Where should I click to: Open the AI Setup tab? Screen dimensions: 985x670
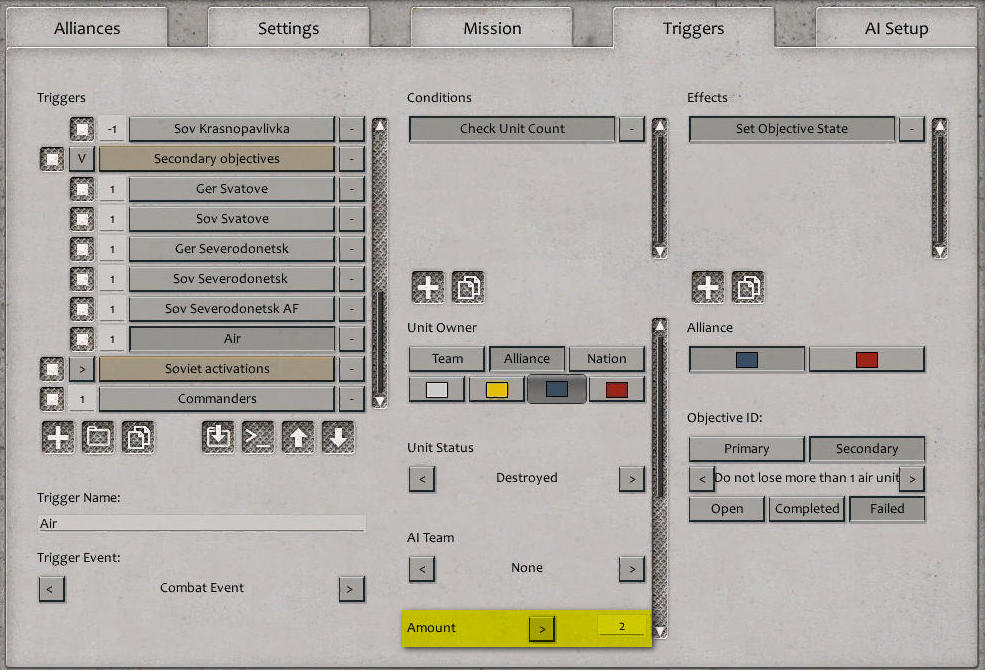pos(896,28)
